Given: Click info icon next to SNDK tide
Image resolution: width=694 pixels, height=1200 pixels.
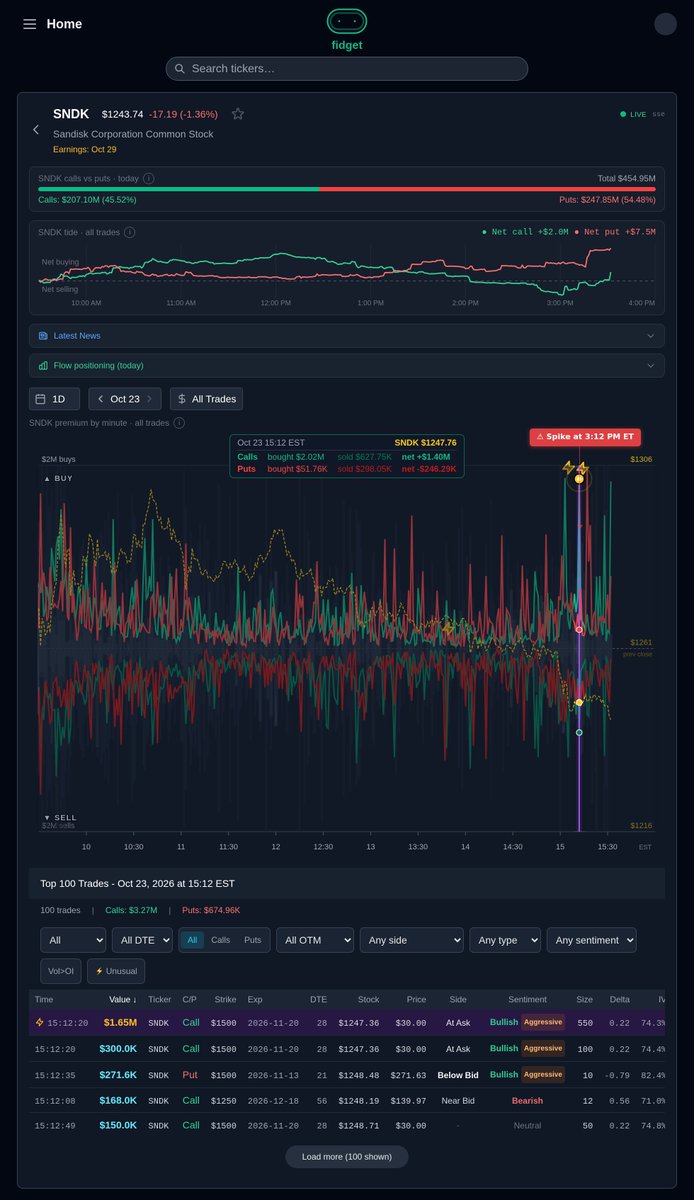Looking at the screenshot, I should tap(130, 232).
